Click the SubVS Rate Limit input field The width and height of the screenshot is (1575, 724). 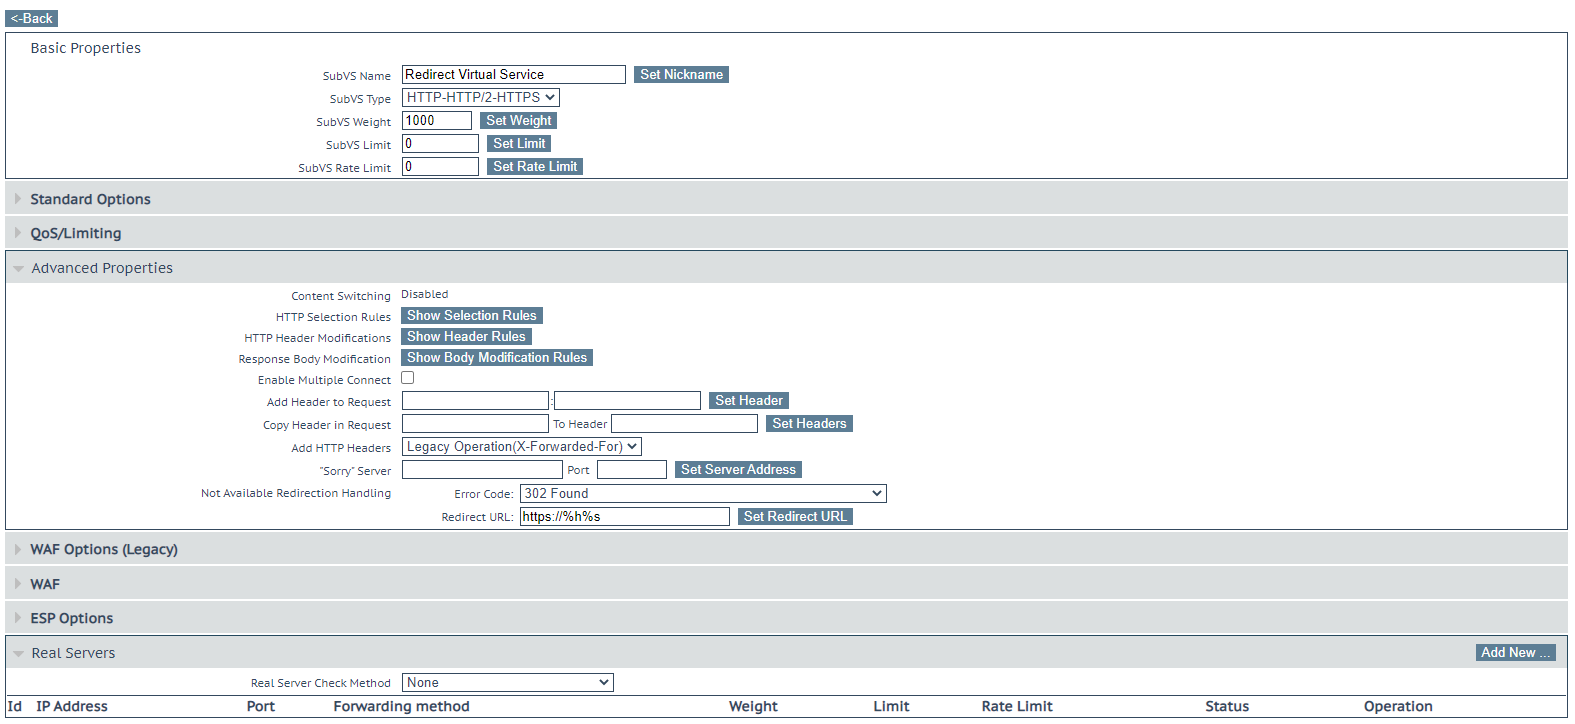440,167
